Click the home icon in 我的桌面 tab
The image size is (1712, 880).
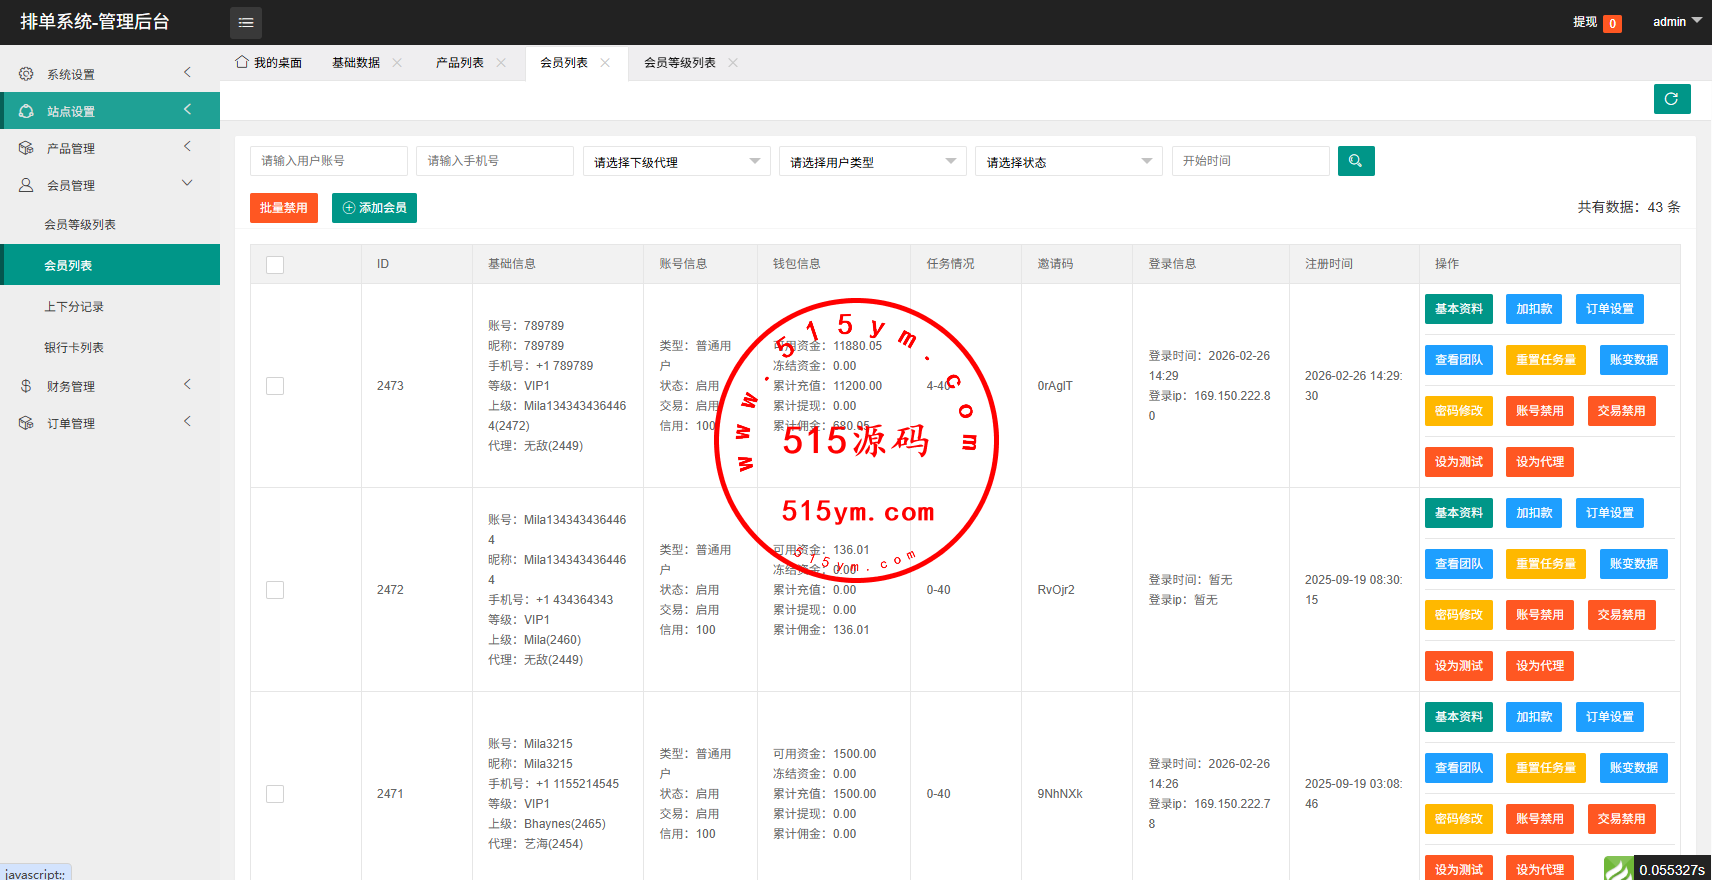click(x=242, y=62)
